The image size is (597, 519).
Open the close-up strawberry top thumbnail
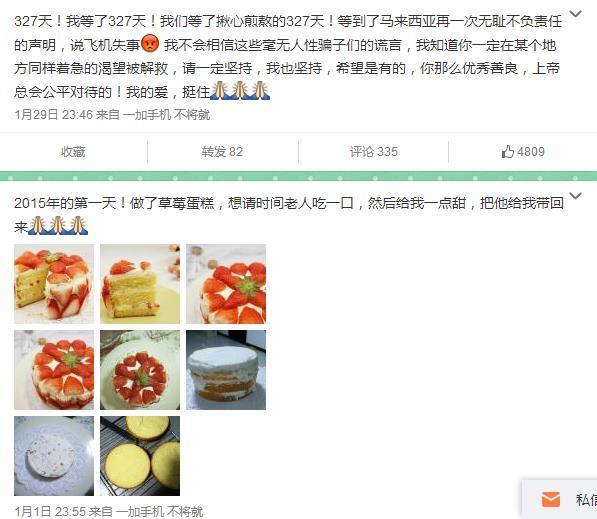click(226, 284)
